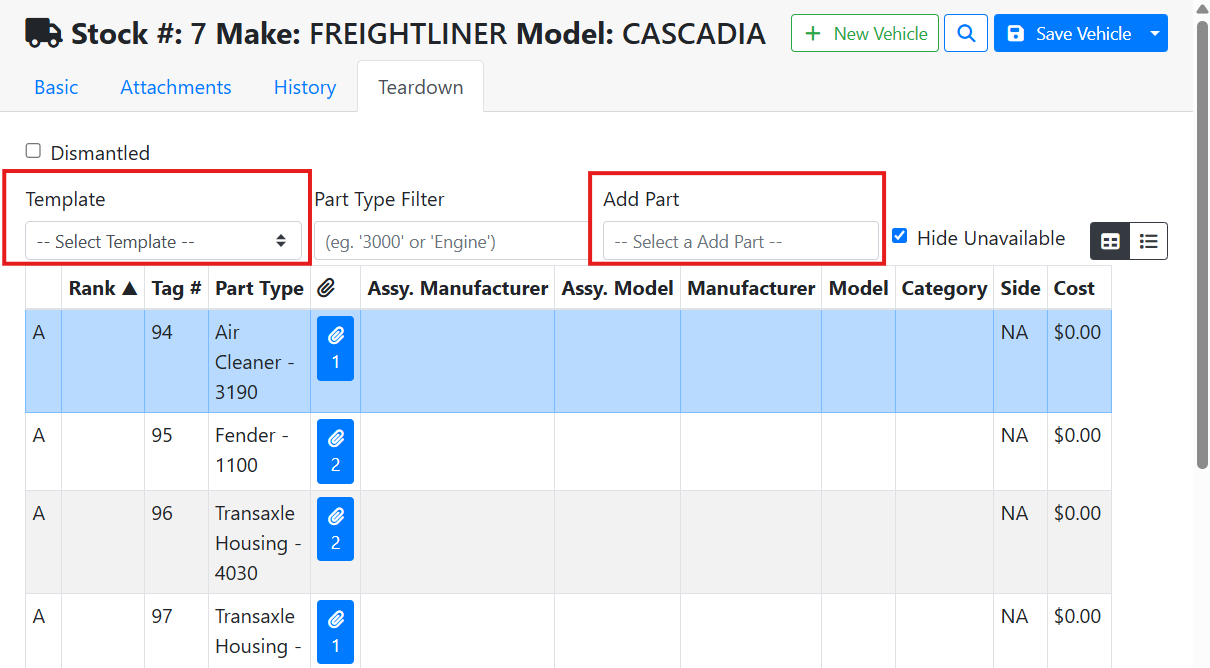
Task: Open attachments for Fender tag 95
Action: (335, 451)
